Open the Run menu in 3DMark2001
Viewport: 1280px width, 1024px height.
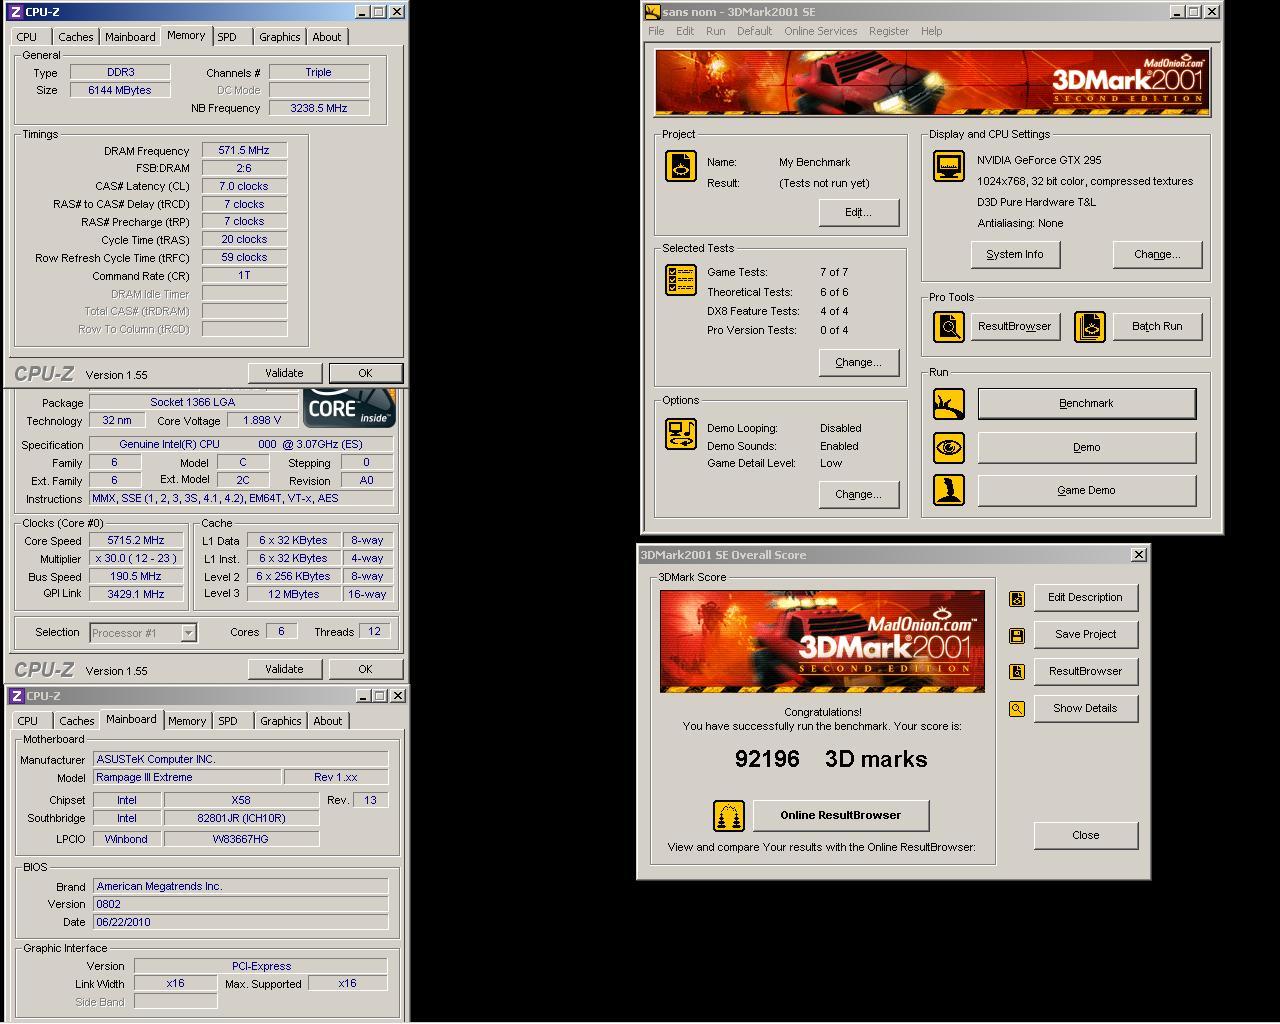(715, 31)
